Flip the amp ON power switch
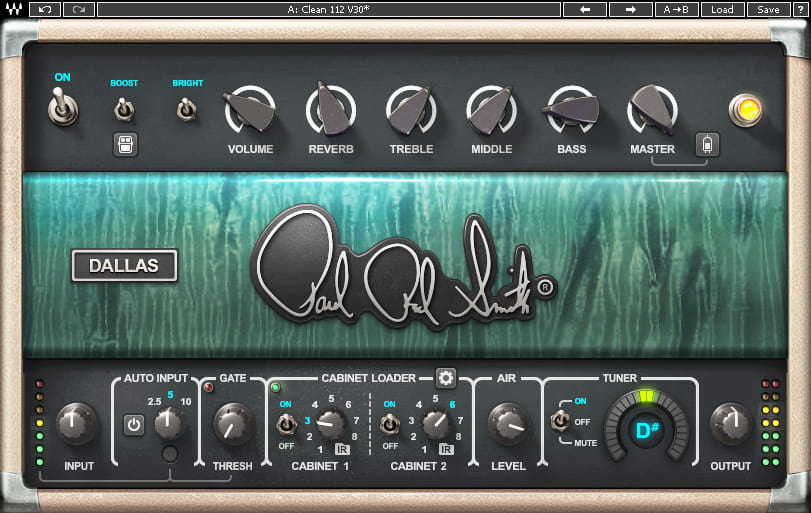Screen dimensions: 811x513 coord(63,105)
